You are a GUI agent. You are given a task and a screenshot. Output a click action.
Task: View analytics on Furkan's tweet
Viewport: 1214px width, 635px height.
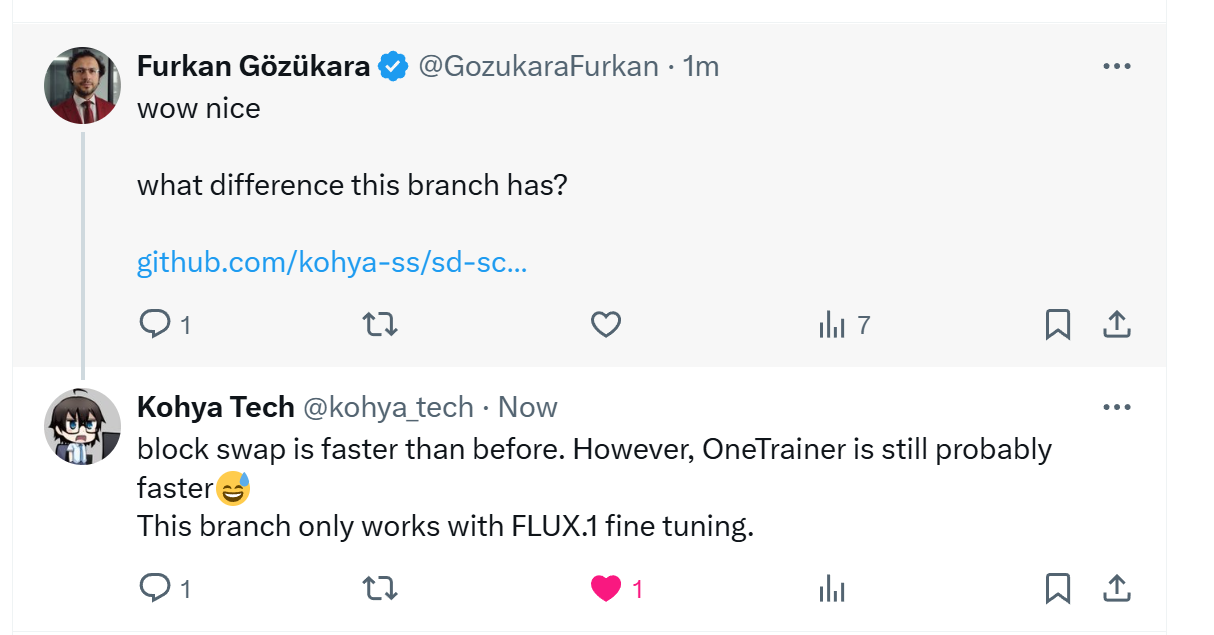[x=833, y=324]
